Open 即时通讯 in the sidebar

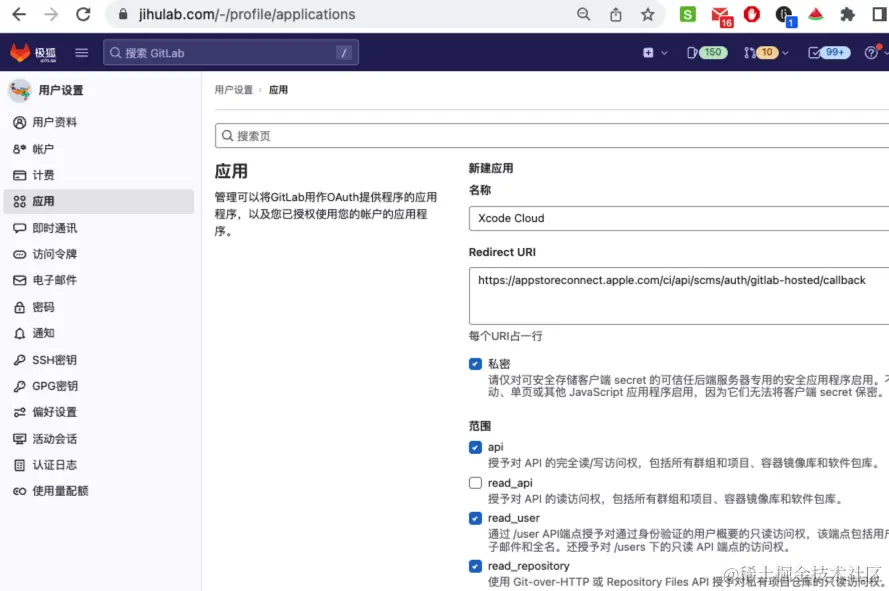click(99, 228)
